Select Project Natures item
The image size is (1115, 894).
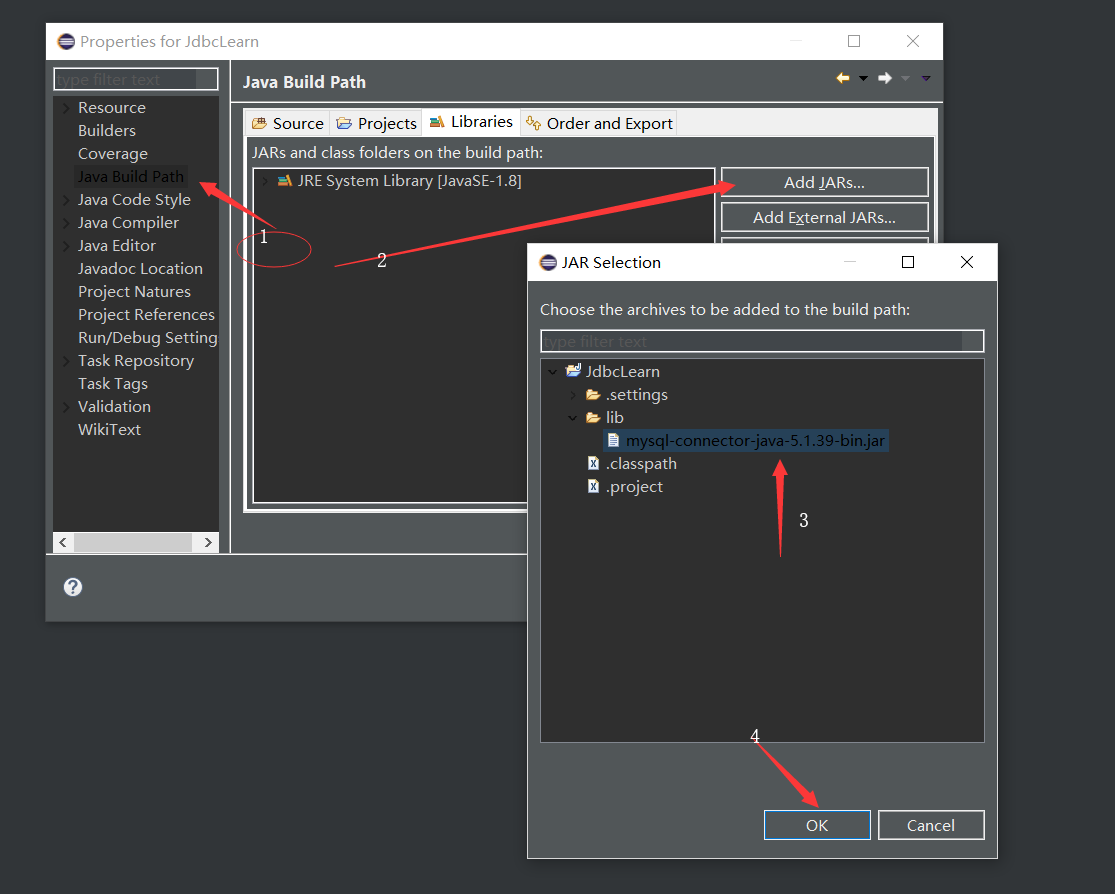coord(134,292)
